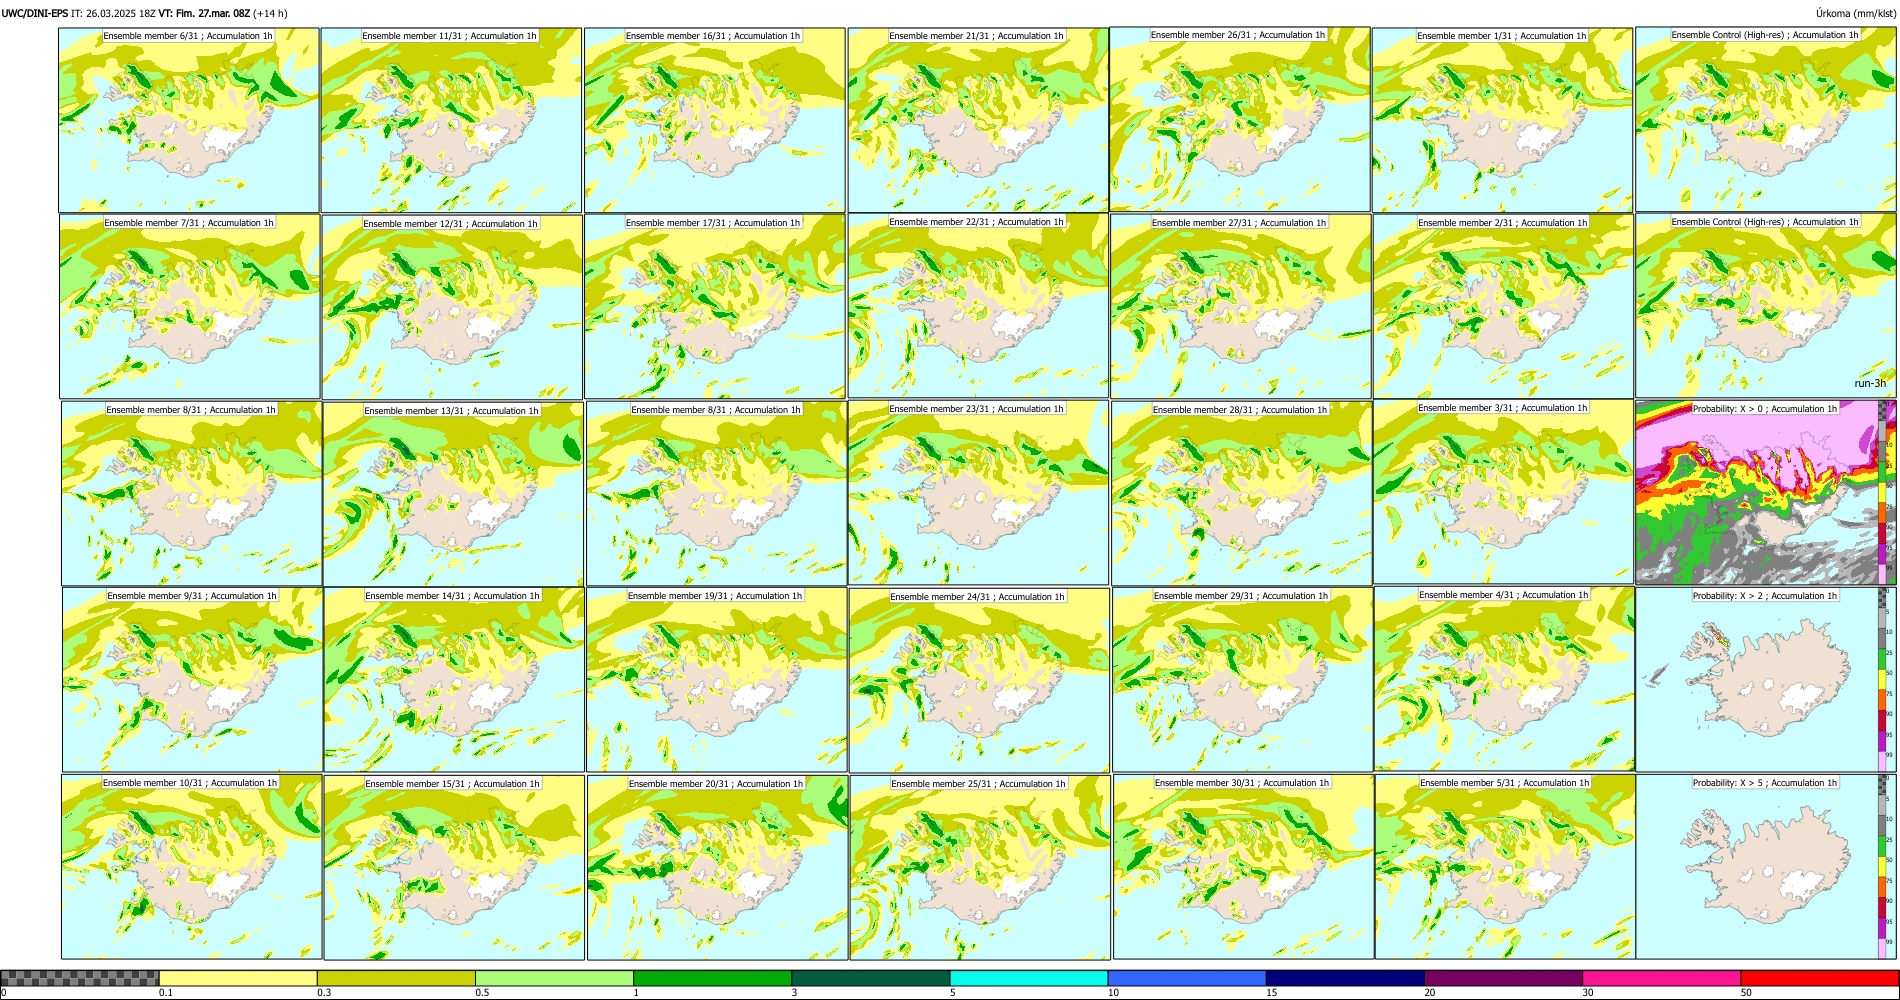Pick the pink 30–50 legend swatch

point(1660,978)
